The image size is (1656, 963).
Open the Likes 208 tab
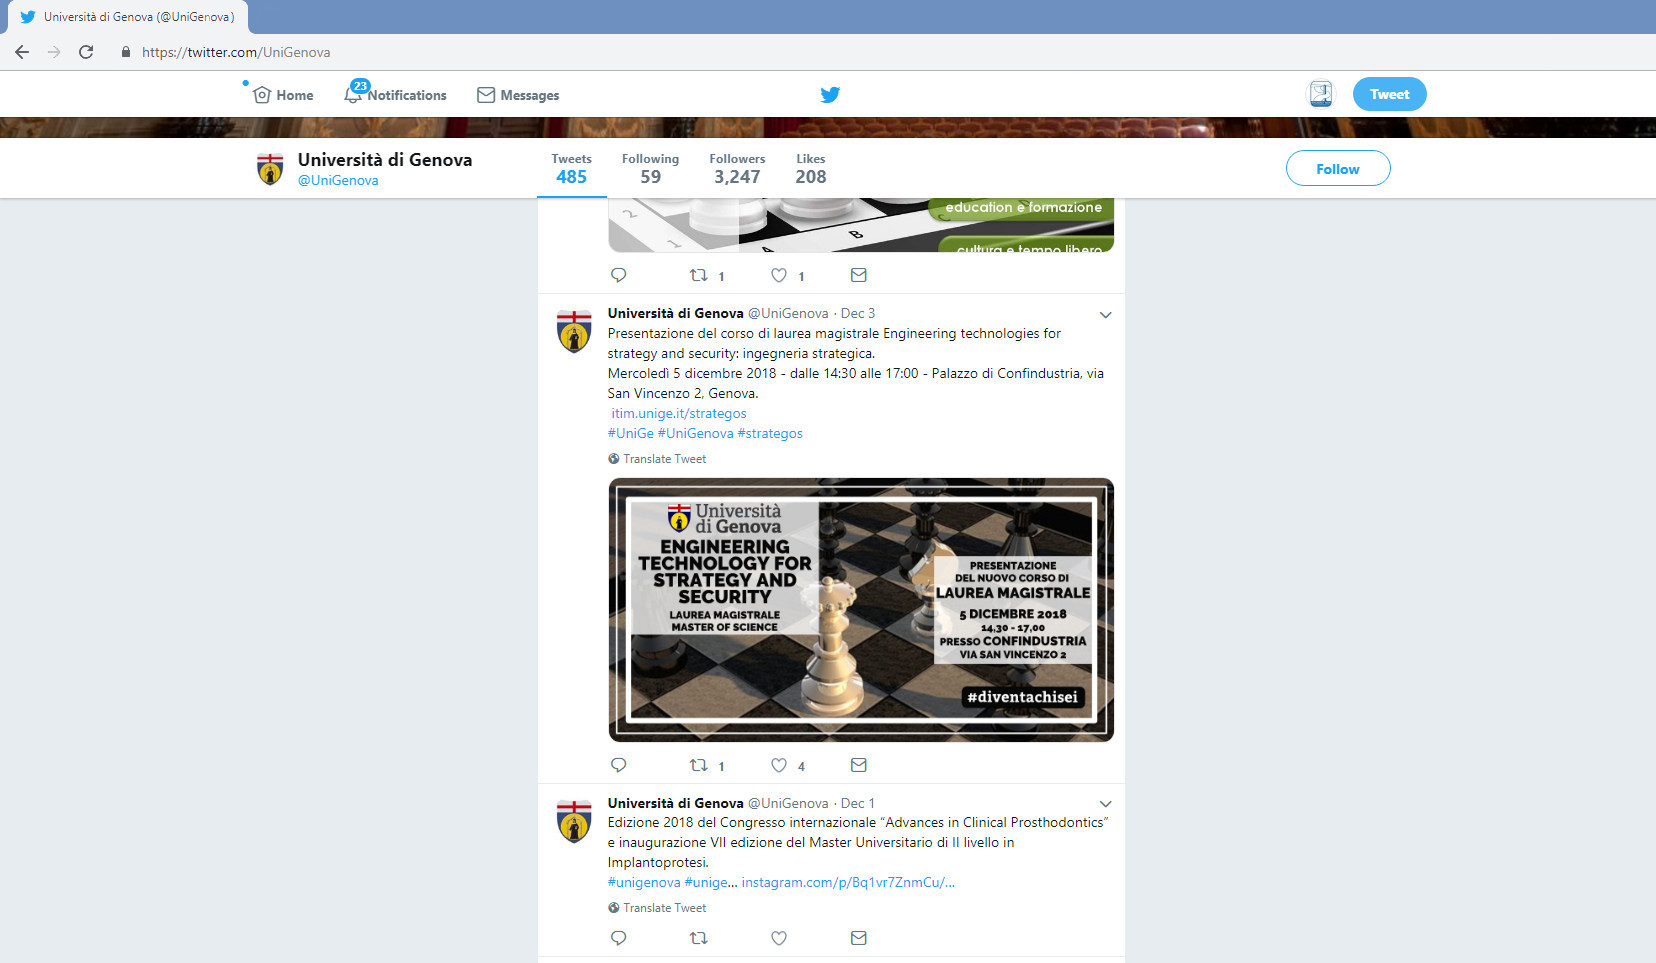pos(810,169)
